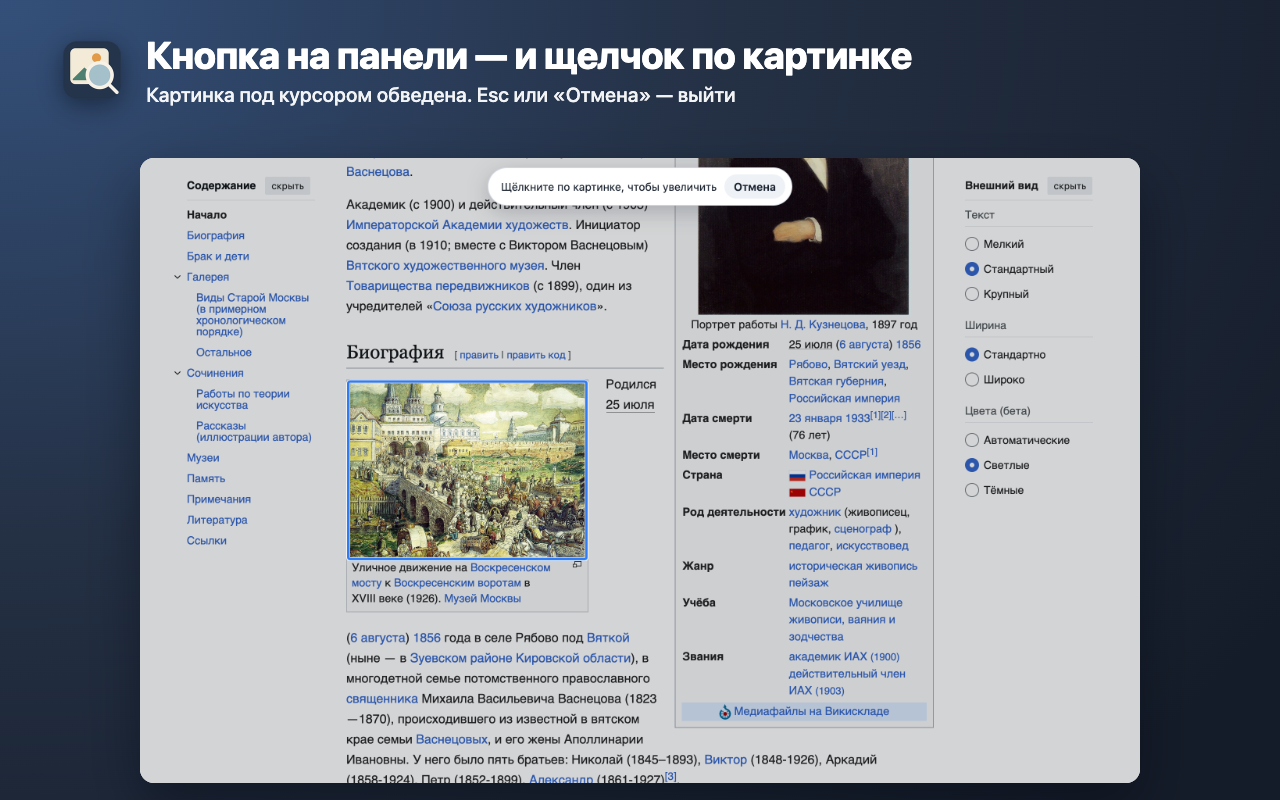Click Союза русских художников link
The height and width of the screenshot is (800, 1280).
click(x=515, y=307)
